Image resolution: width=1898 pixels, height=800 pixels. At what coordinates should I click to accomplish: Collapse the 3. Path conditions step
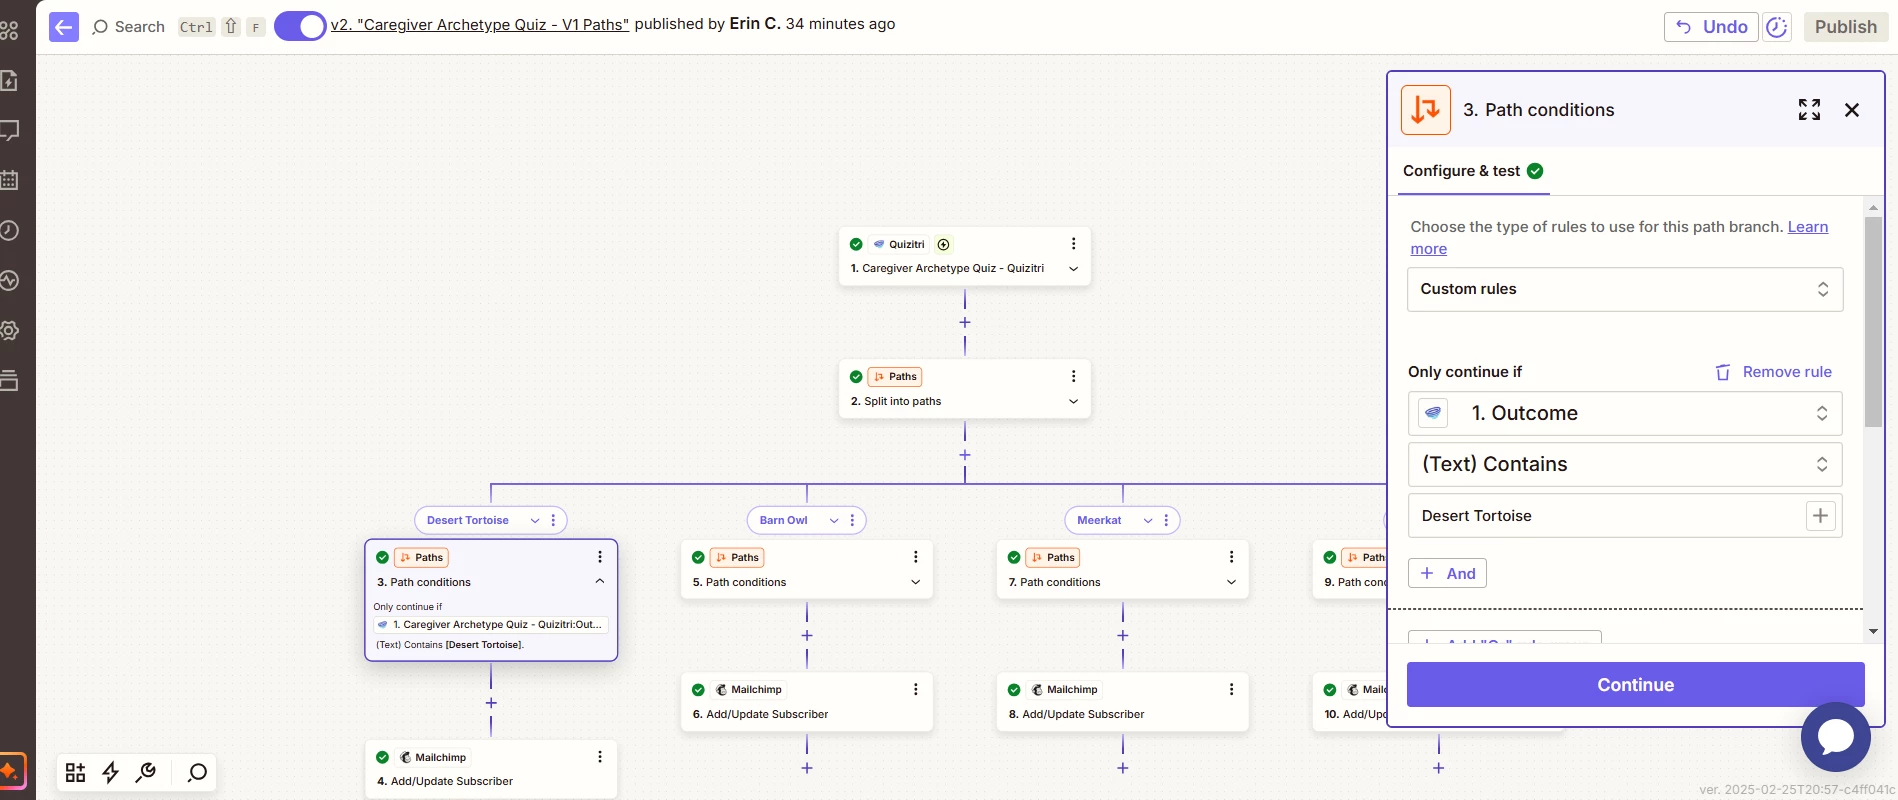[x=600, y=582]
